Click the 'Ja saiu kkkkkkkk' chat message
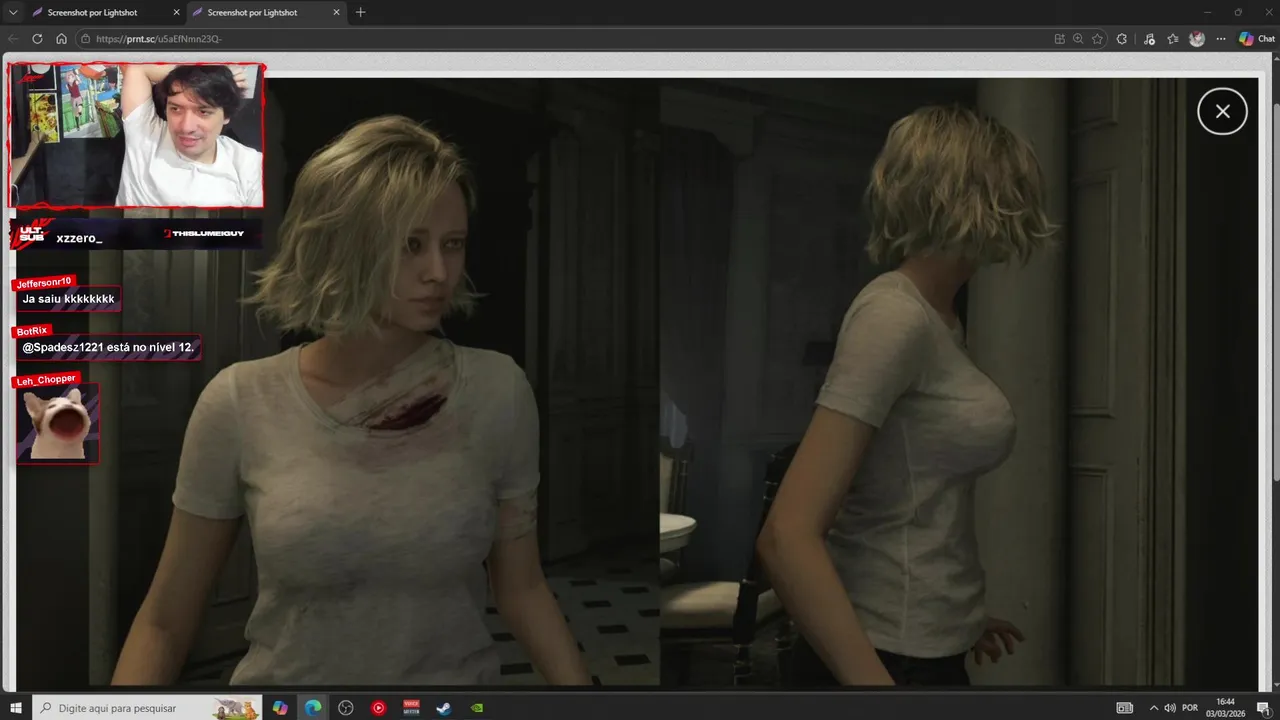This screenshot has height=720, width=1280. click(68, 299)
